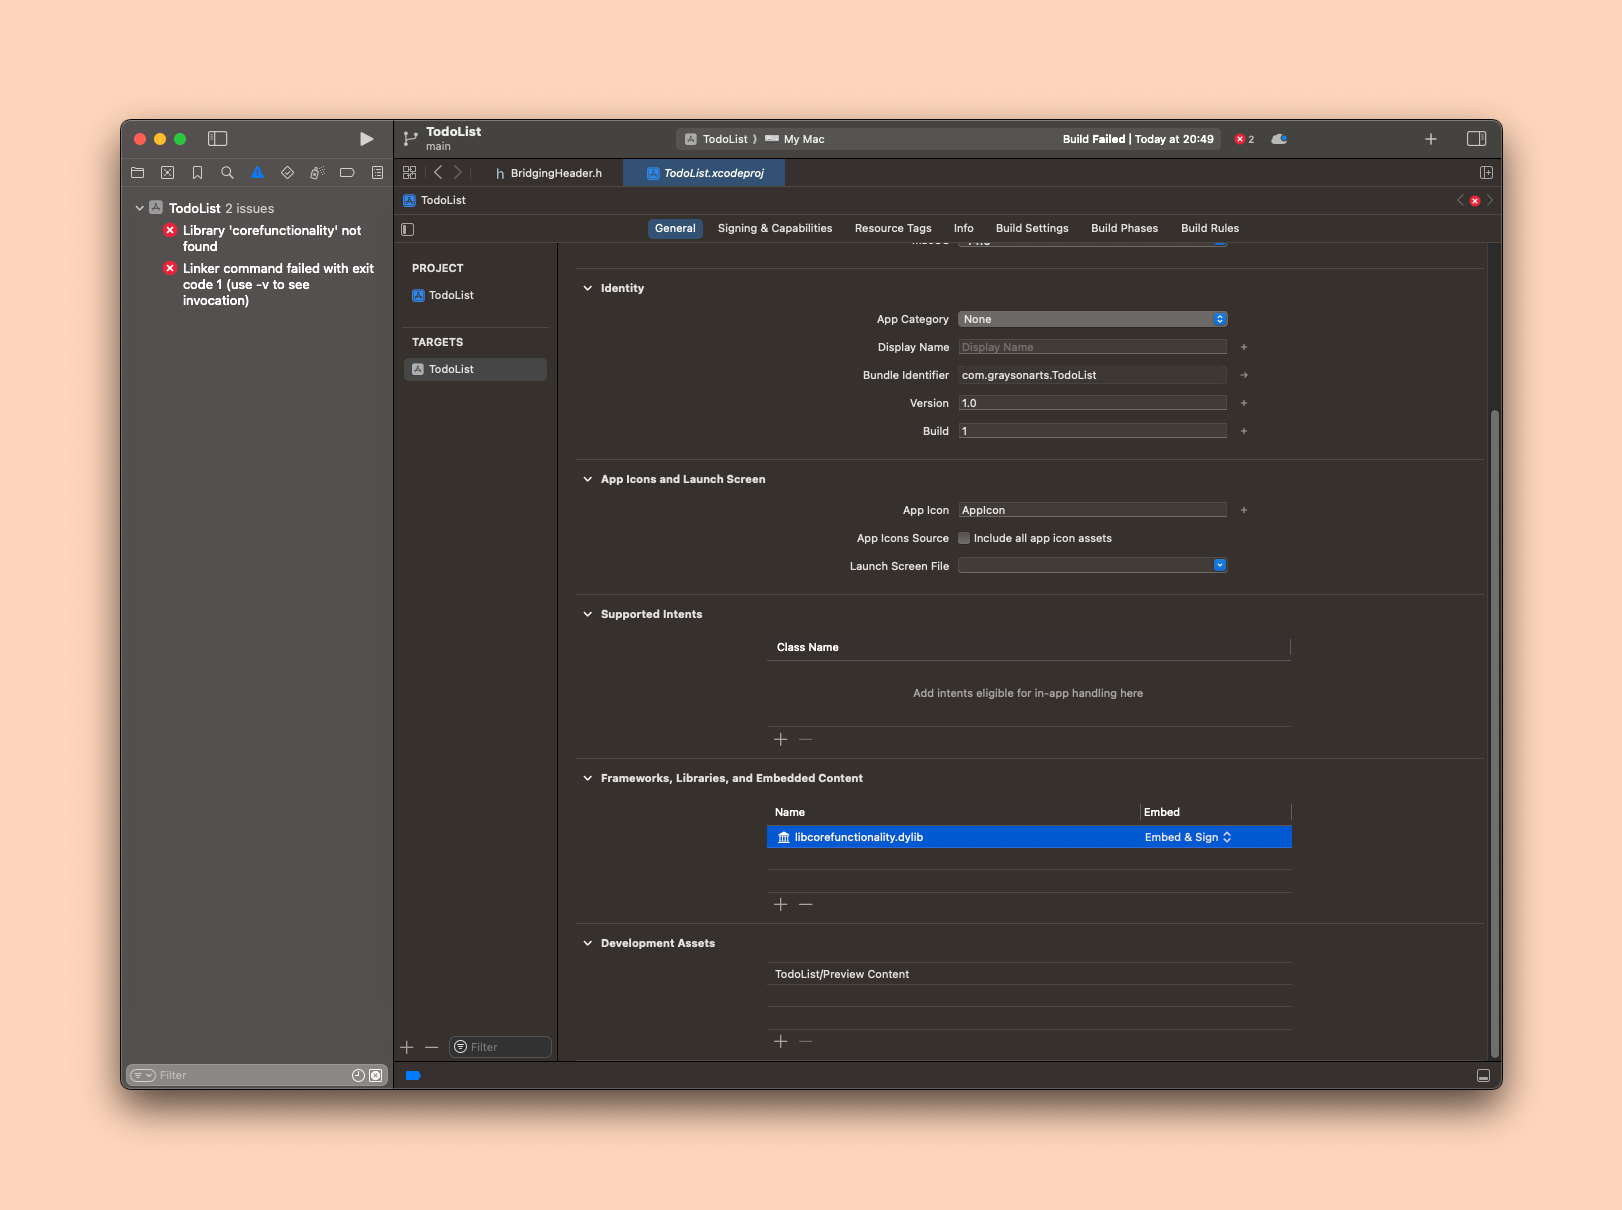
Task: Toggle the left navigator sidebar icon
Action: (x=217, y=139)
